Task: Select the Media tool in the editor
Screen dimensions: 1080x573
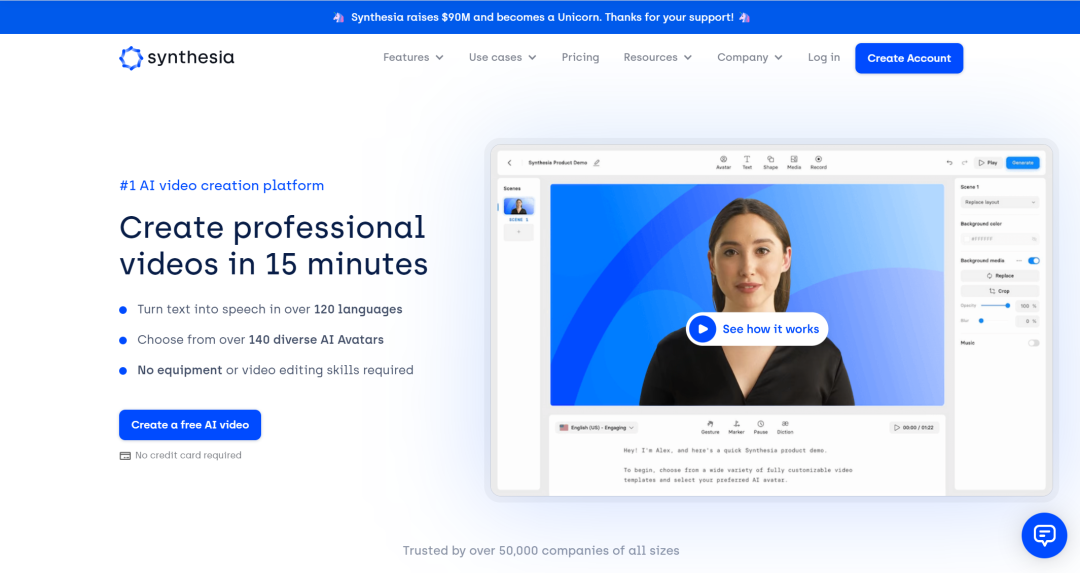Action: point(794,163)
